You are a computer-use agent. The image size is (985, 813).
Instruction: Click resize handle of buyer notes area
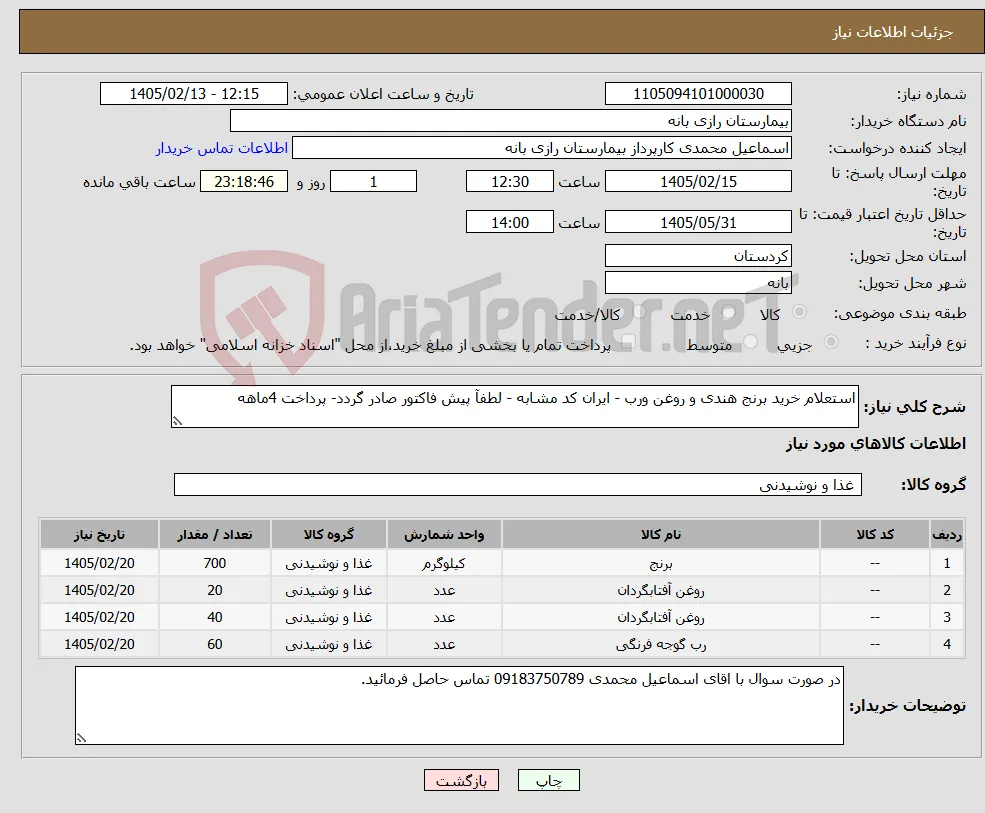pos(81,738)
